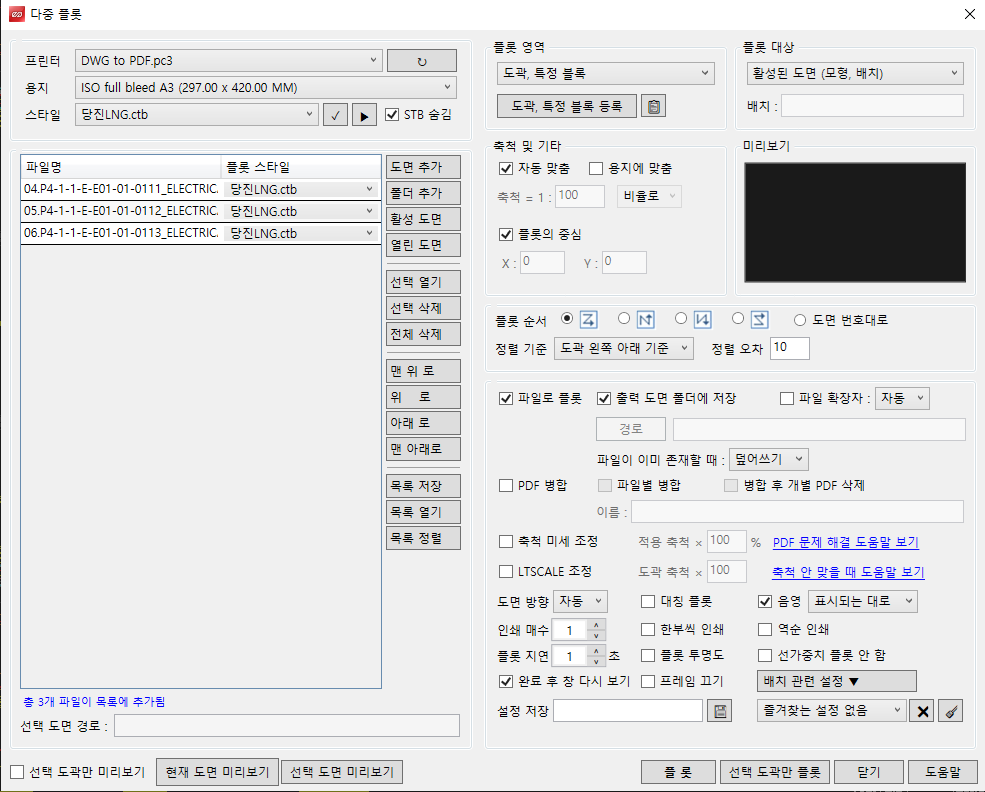
Task: Click the 선택 도곽만 플롯 button
Action: [x=775, y=773]
